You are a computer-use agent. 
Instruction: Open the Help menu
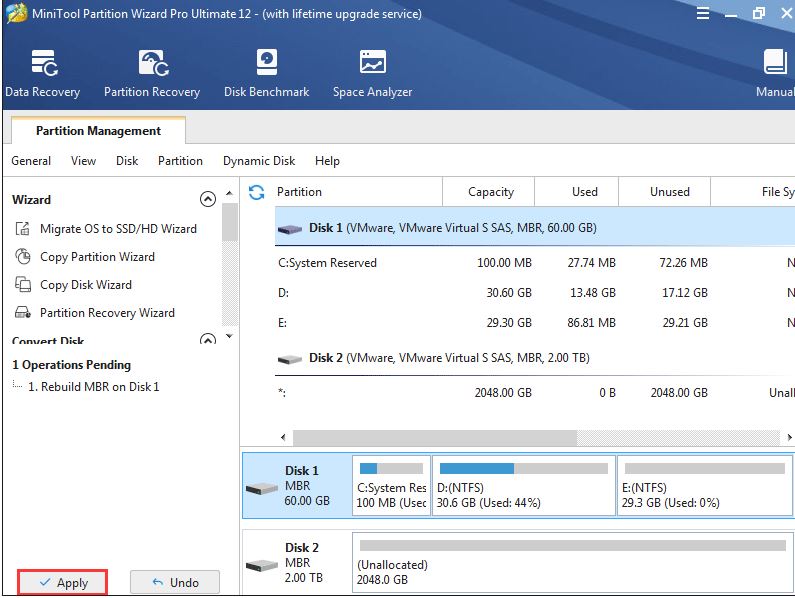327,161
